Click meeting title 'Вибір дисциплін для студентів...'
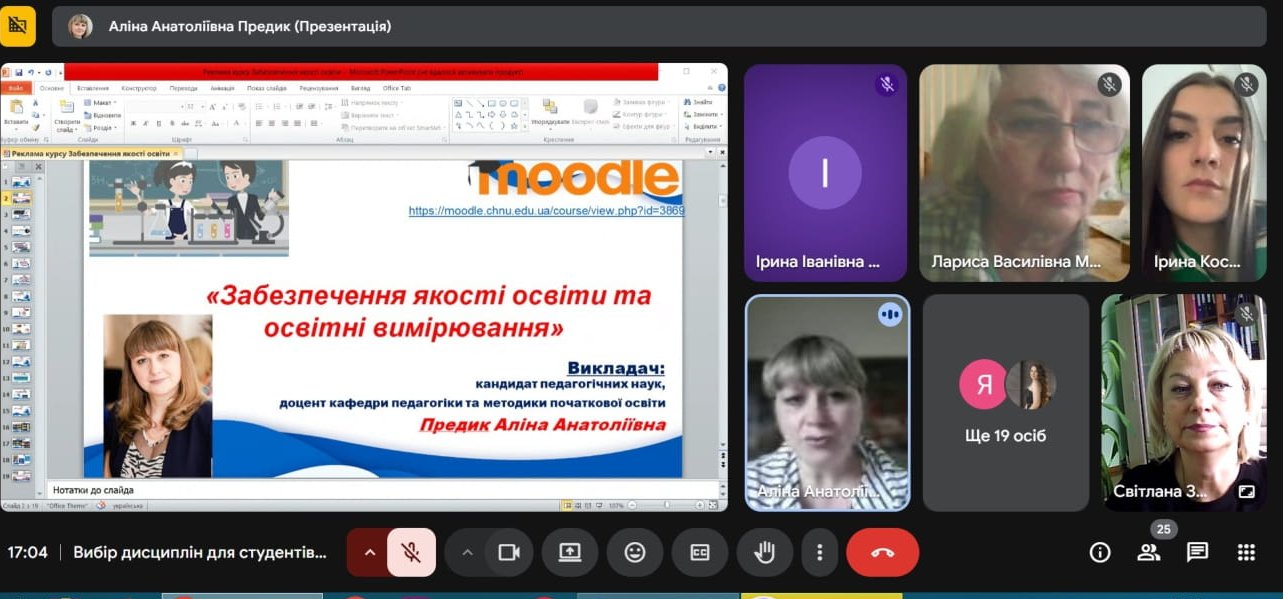Screen dimensions: 1287x599 tap(200, 552)
